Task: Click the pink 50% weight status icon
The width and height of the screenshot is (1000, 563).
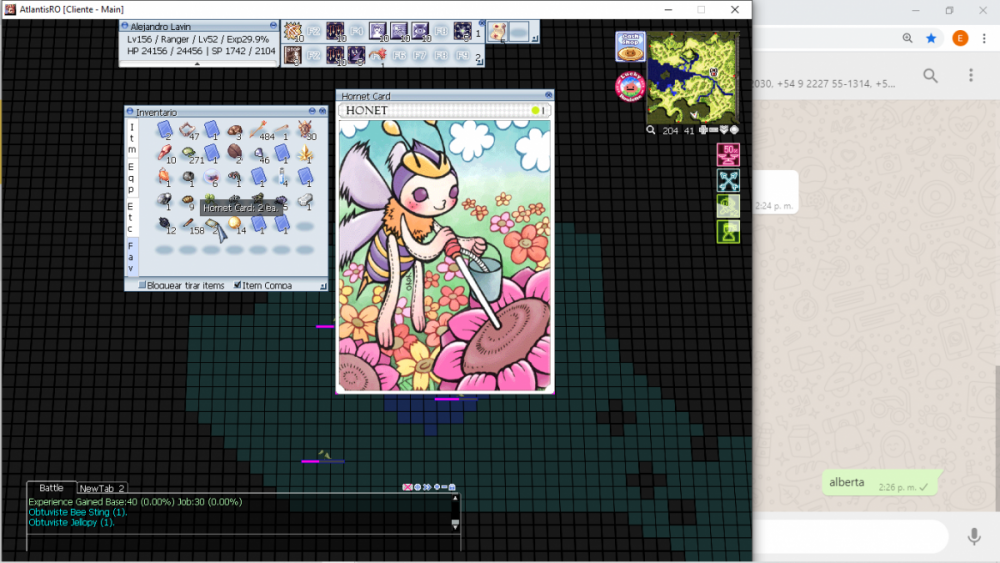Action: 728,155
